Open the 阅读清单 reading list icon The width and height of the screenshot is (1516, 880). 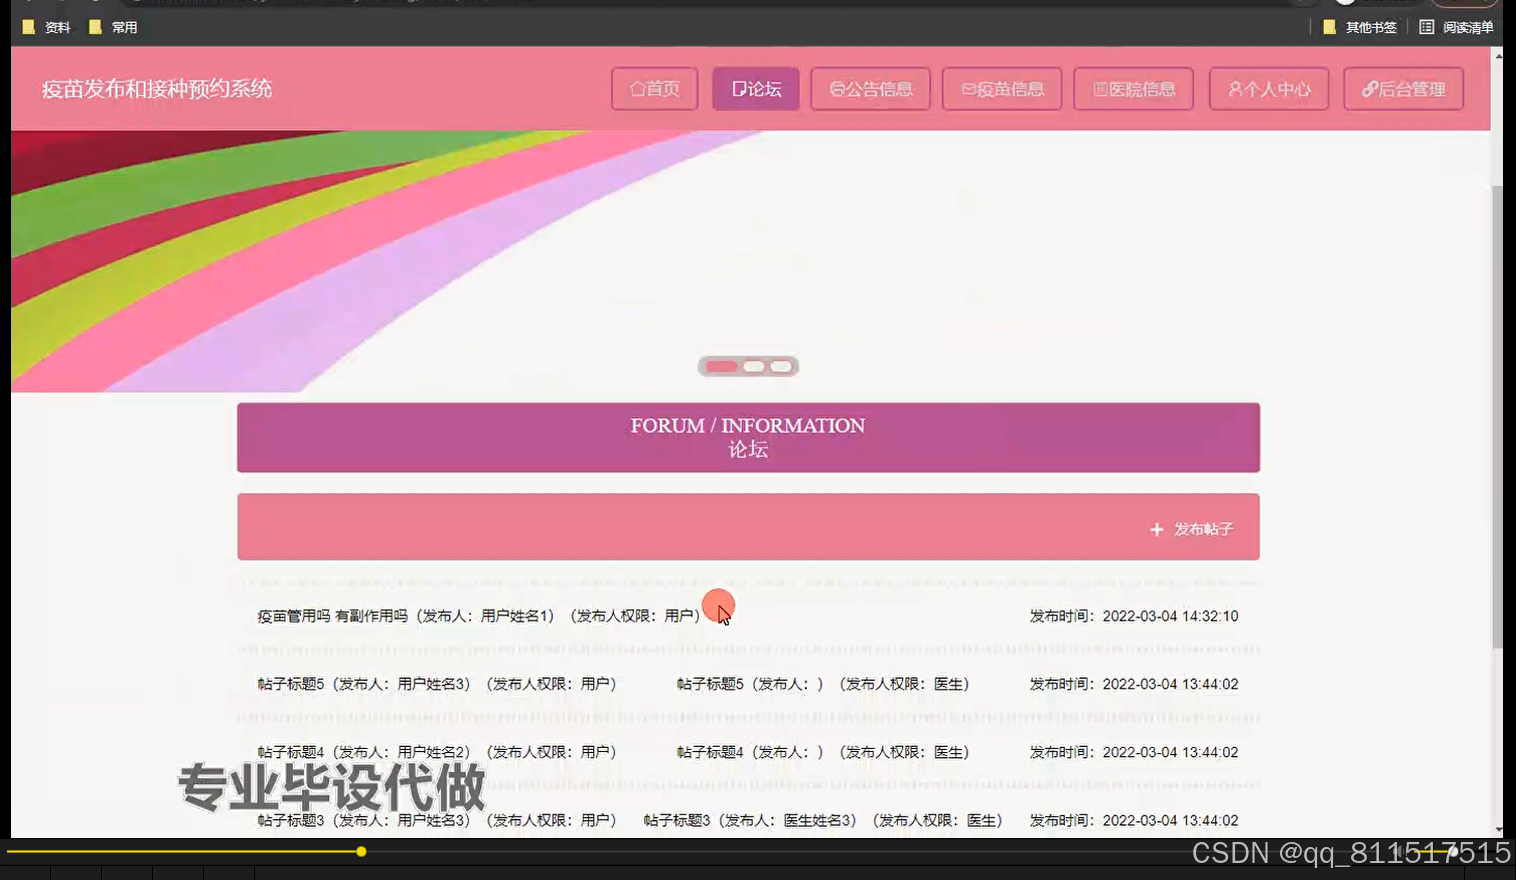[x=1427, y=27]
